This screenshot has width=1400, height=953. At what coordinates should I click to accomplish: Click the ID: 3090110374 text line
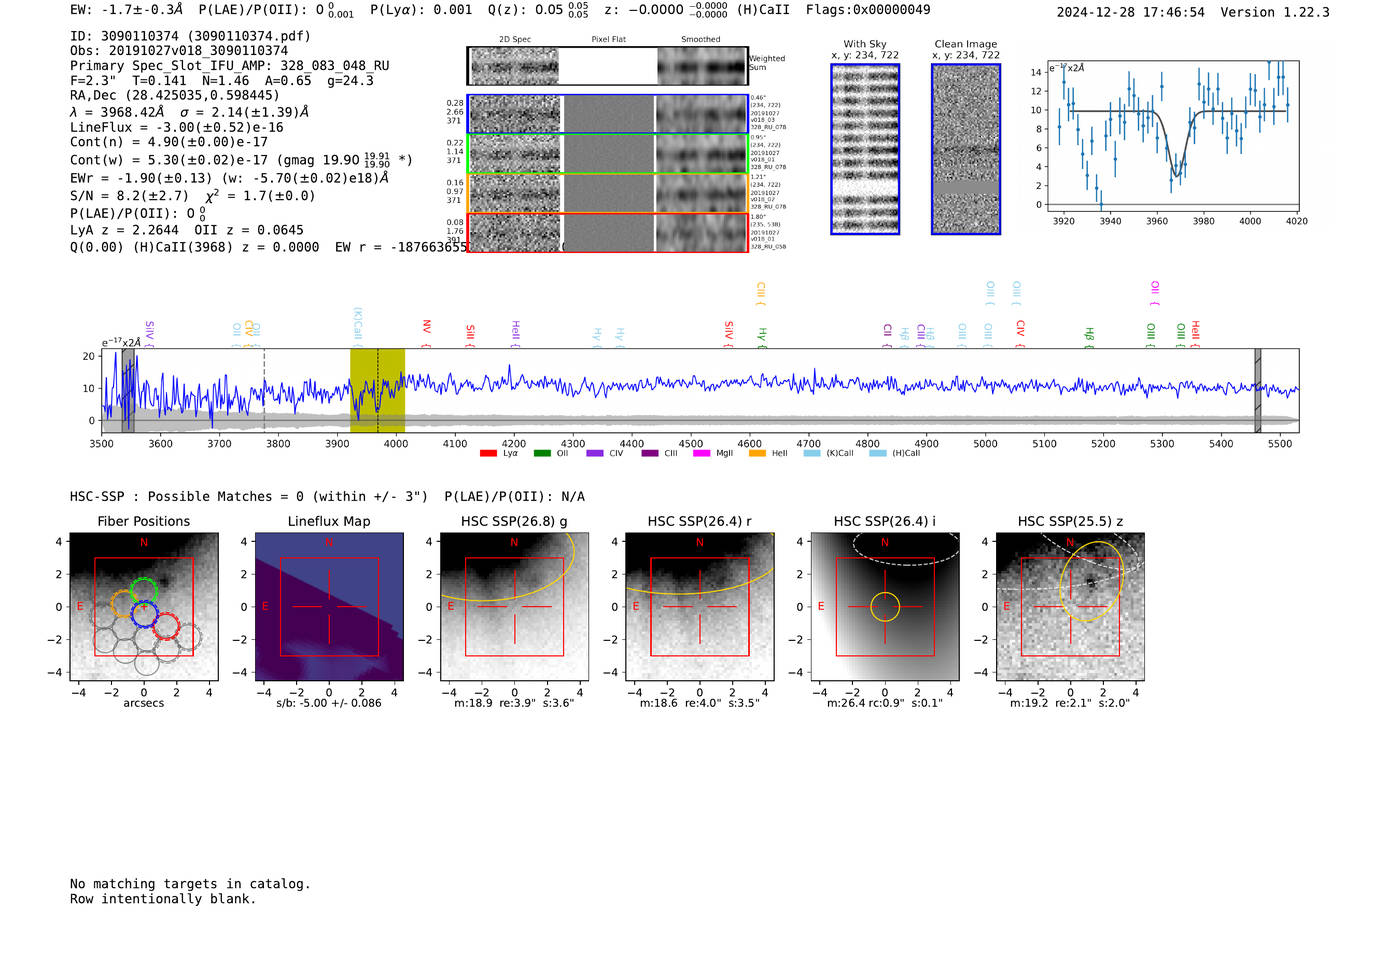pyautogui.click(x=190, y=36)
